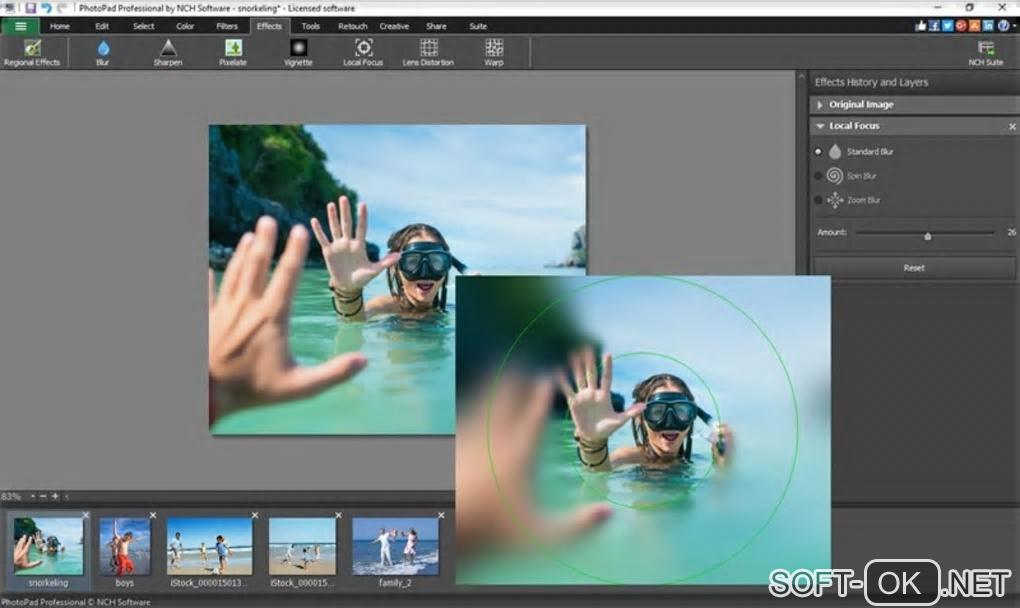The width and height of the screenshot is (1020, 608).
Task: Choose the Pixelate effect
Action: [233, 53]
